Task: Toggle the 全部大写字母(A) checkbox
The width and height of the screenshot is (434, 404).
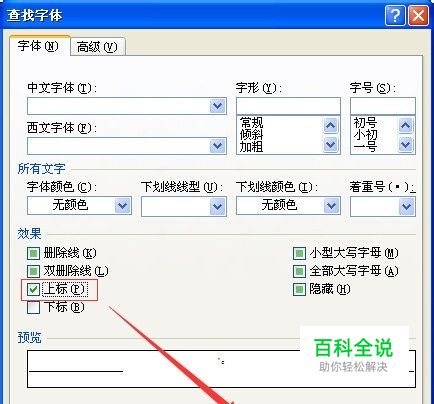Action: [299, 271]
